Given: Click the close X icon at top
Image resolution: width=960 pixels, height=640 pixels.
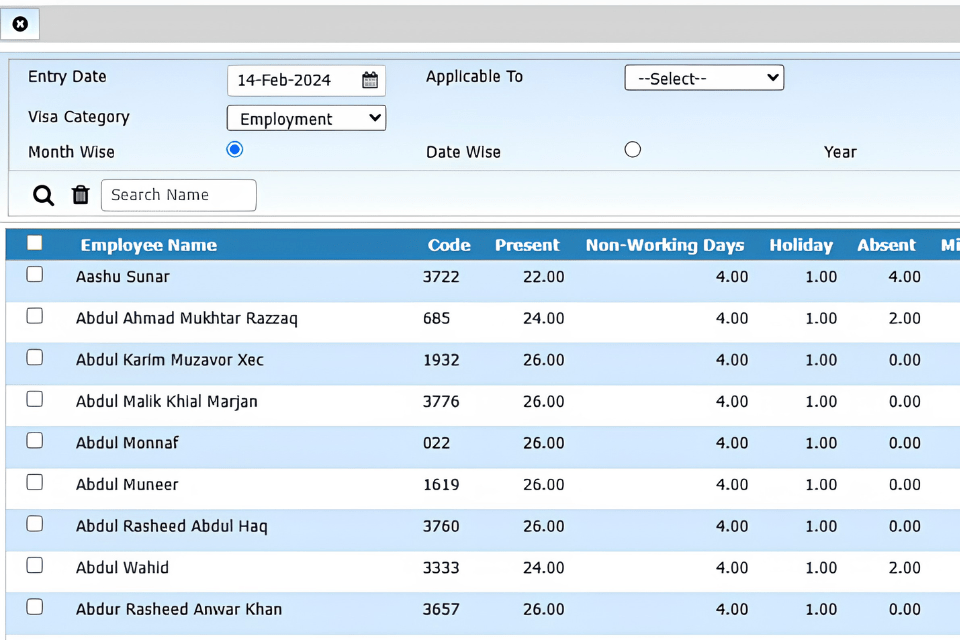Looking at the screenshot, I should click(20, 24).
